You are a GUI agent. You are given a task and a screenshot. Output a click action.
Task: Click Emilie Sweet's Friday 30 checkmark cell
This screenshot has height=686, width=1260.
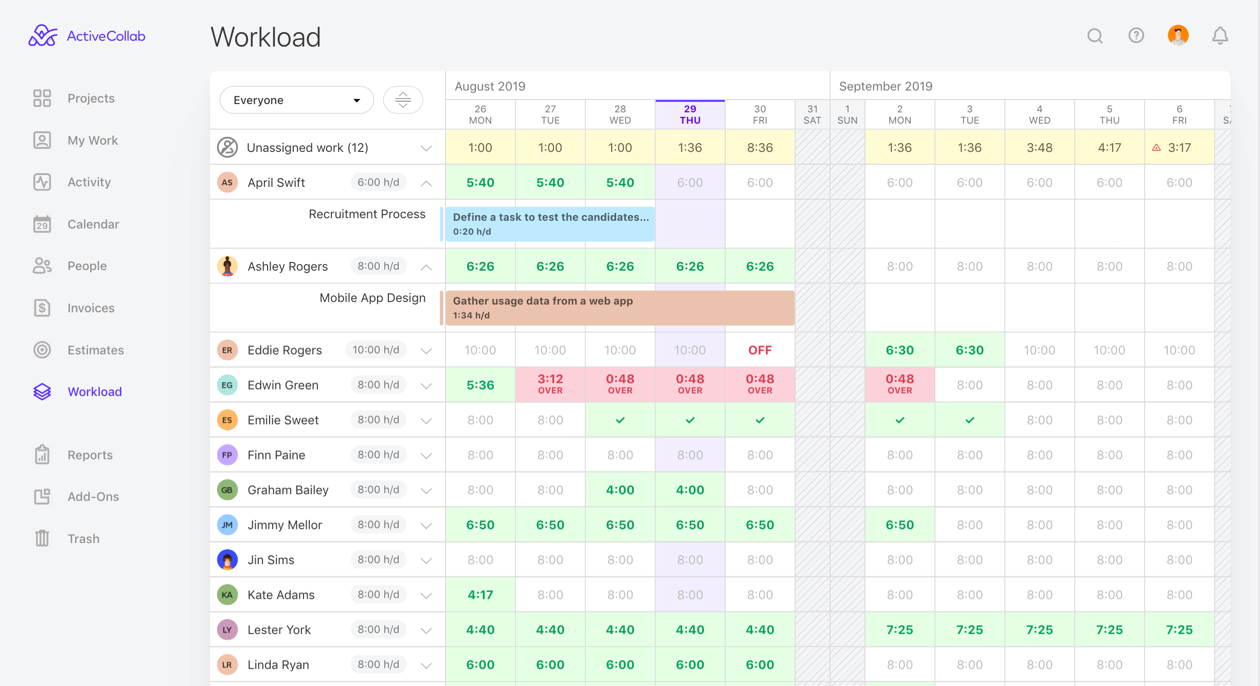click(x=760, y=420)
